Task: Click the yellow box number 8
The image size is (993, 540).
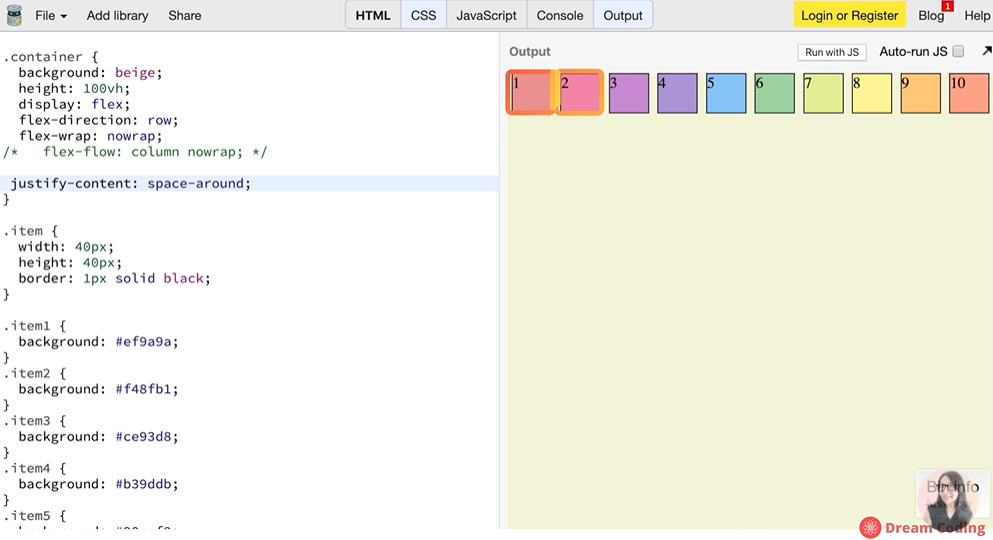Action: tap(871, 93)
